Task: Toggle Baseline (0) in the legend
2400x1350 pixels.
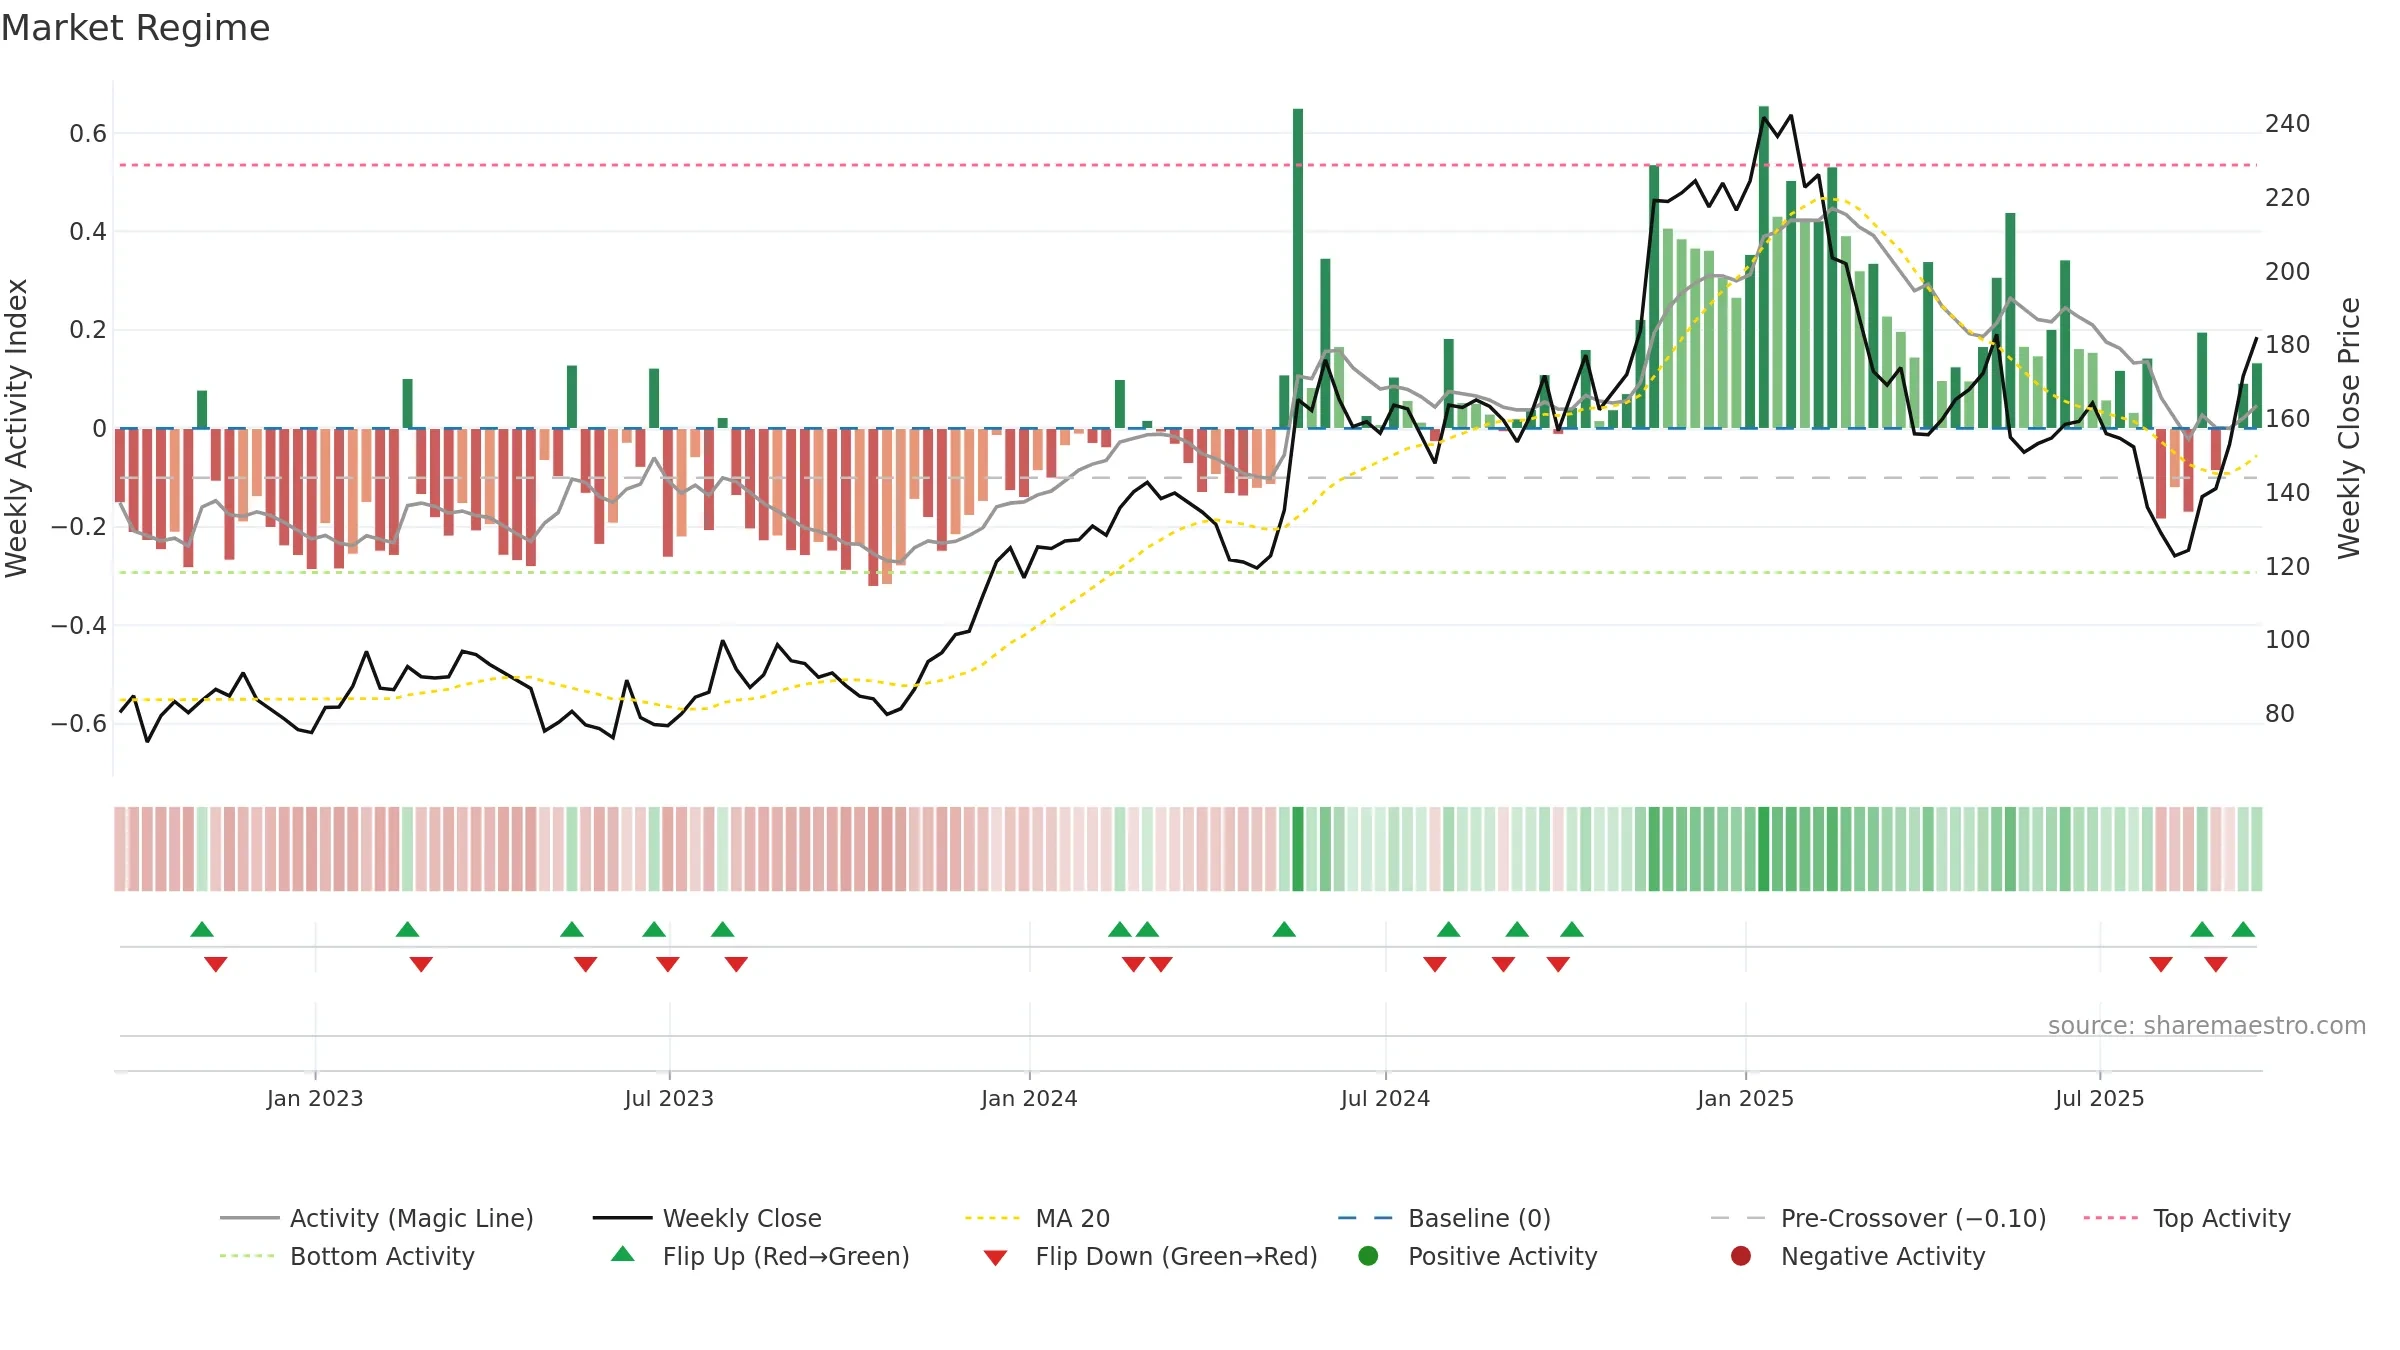Action: 1444,1218
